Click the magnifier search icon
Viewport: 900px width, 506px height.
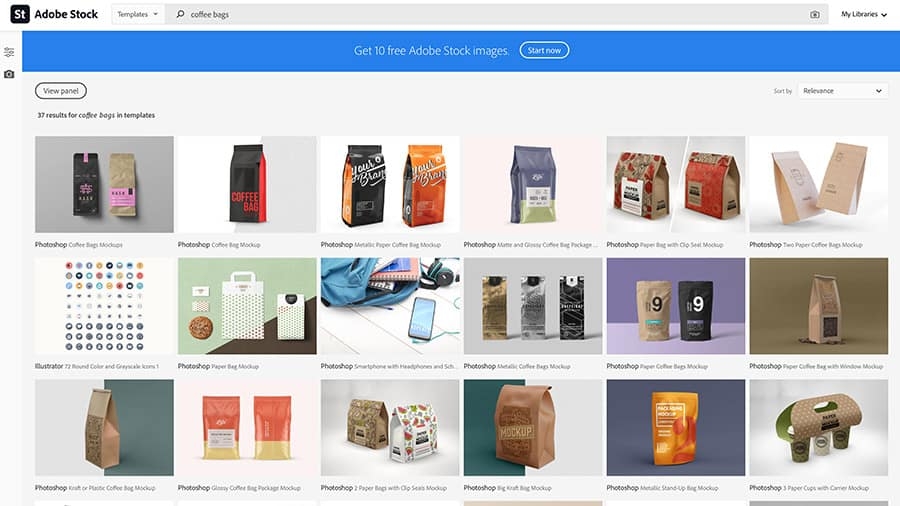(x=180, y=14)
